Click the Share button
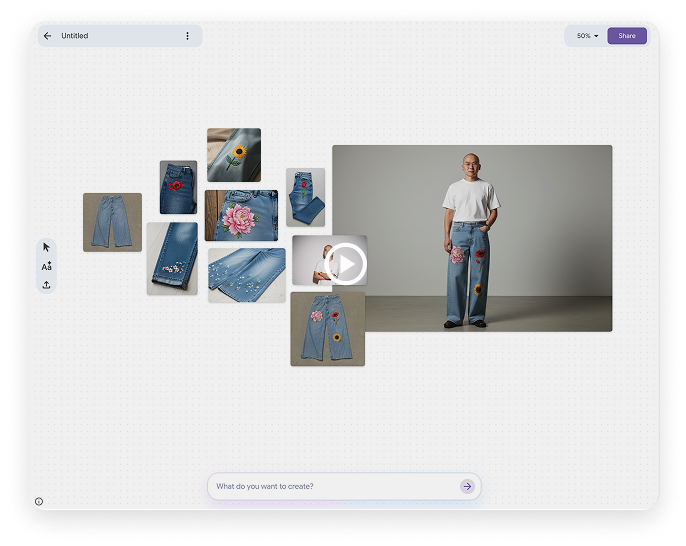The width and height of the screenshot is (686, 546). [x=626, y=36]
